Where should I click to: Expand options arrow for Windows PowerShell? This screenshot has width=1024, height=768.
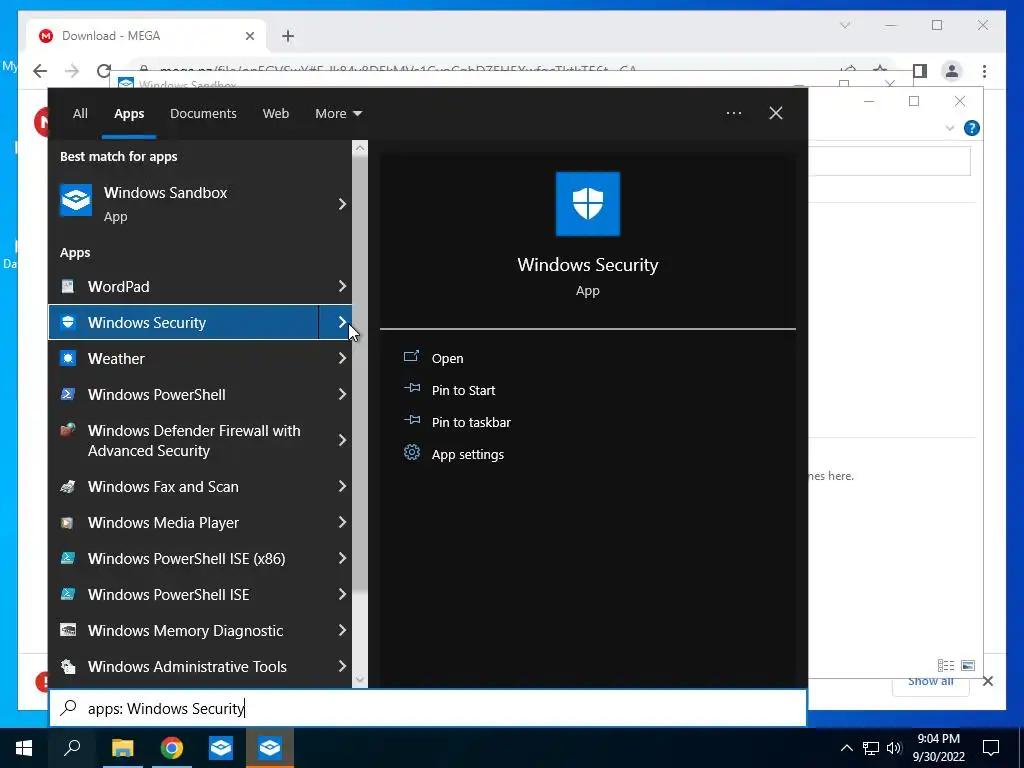342,394
